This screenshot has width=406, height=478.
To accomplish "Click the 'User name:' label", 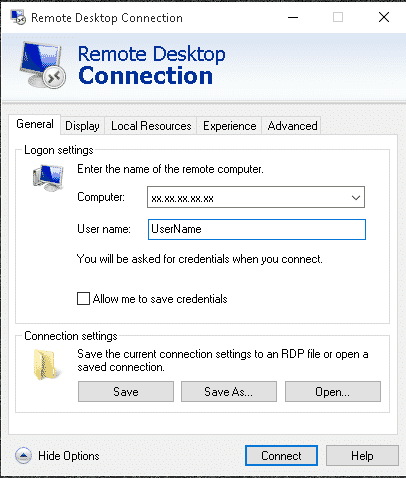I will (x=104, y=229).
